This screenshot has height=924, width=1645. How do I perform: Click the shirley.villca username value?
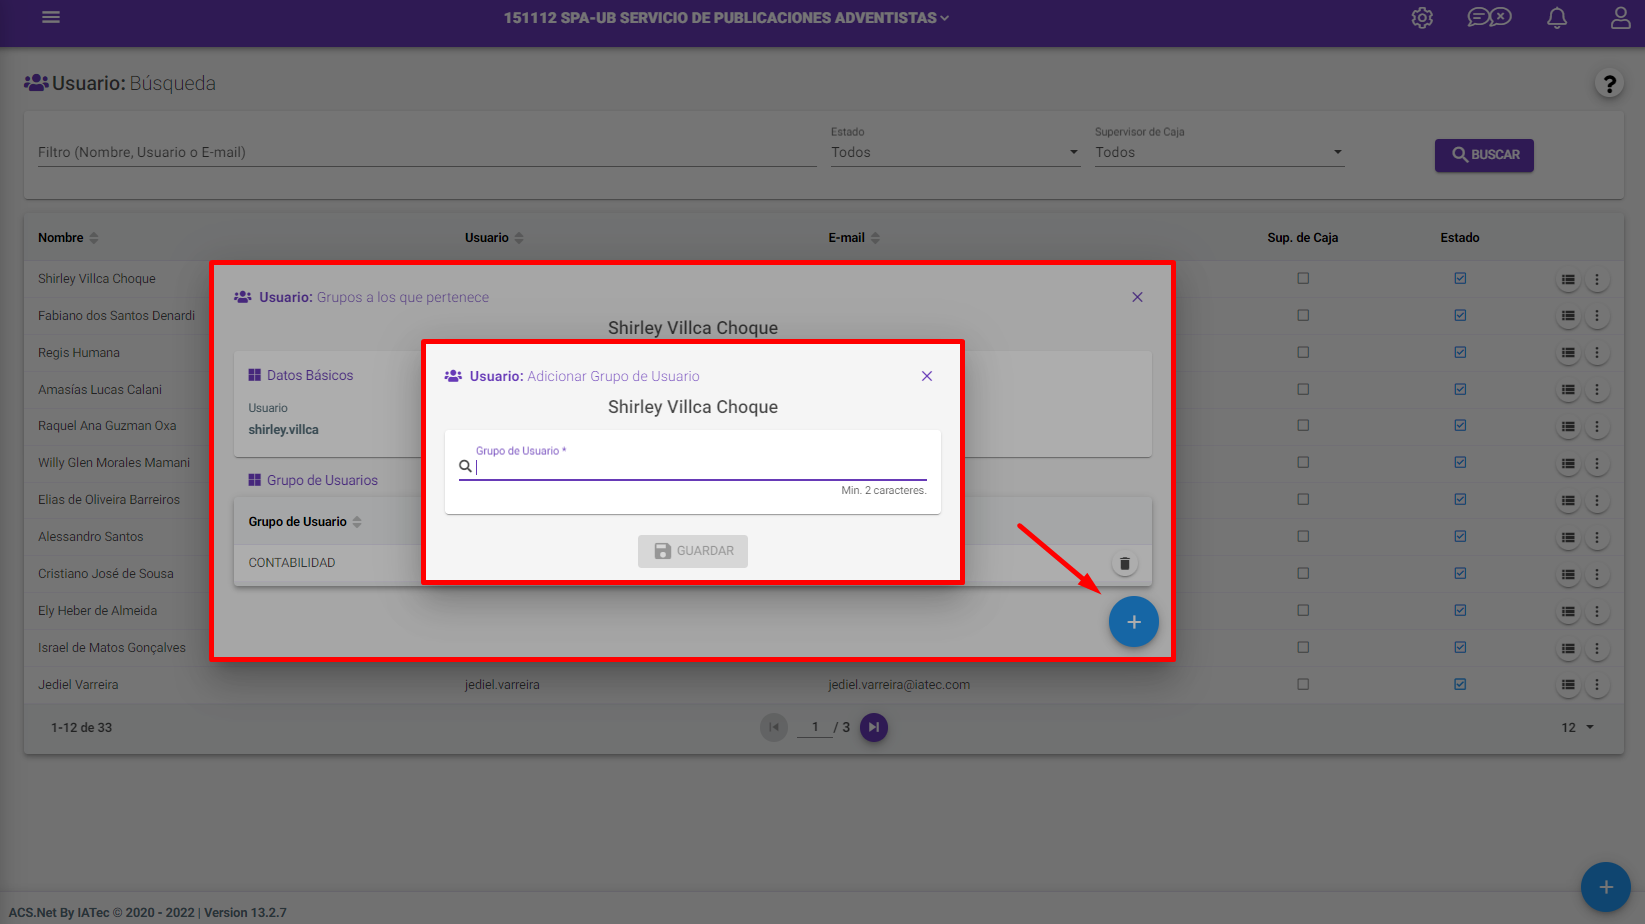coord(283,430)
